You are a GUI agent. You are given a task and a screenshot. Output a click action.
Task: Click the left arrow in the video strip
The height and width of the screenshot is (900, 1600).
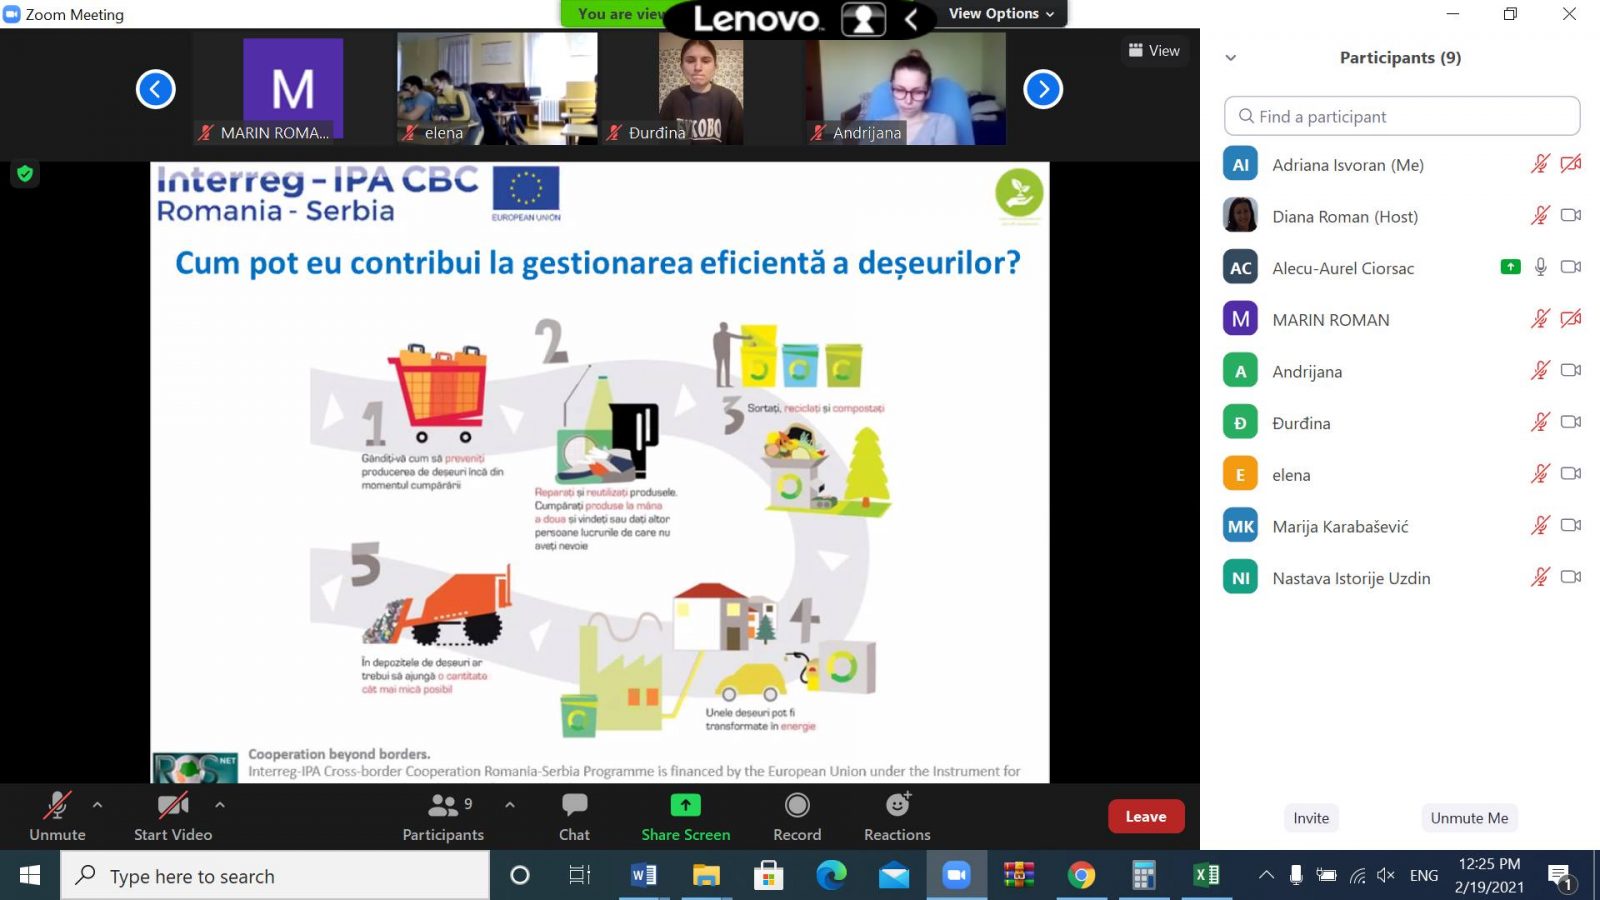[155, 89]
